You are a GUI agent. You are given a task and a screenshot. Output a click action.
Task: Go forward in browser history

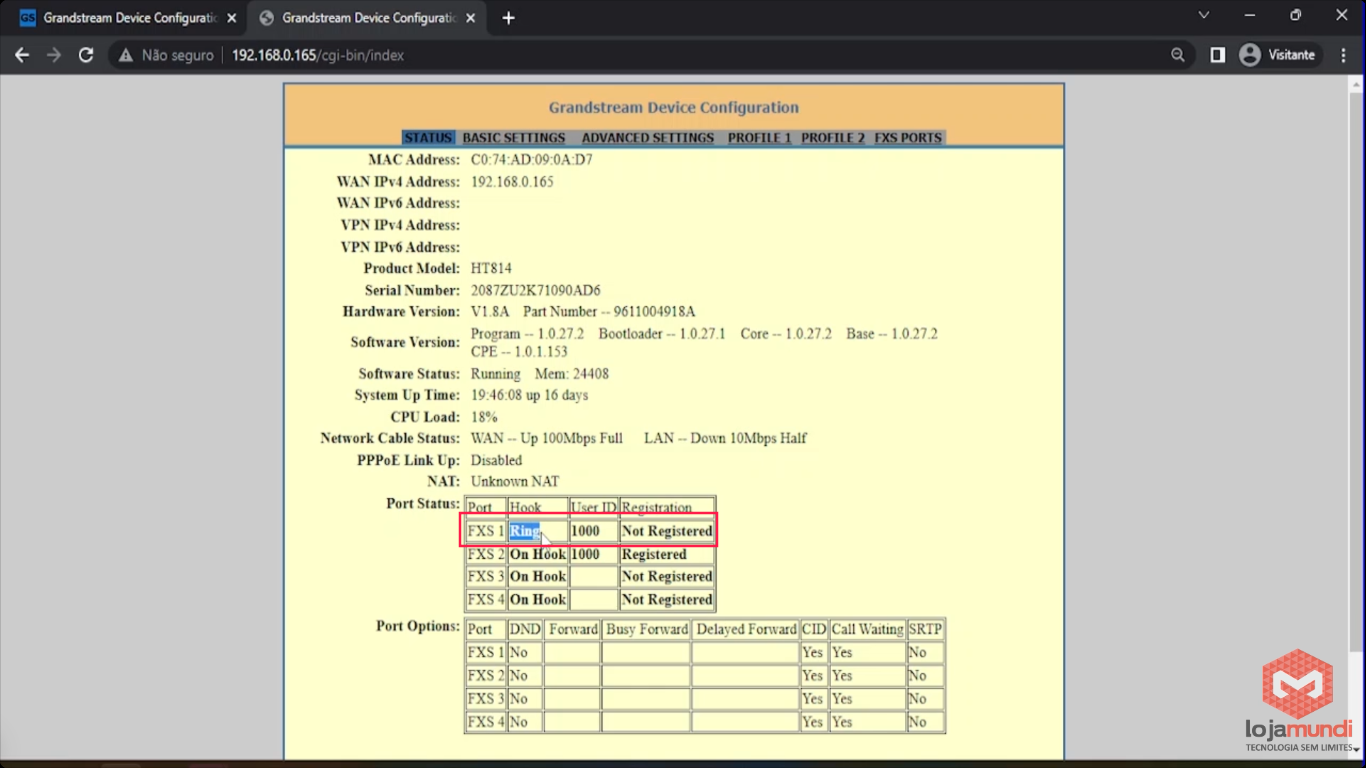tap(54, 55)
